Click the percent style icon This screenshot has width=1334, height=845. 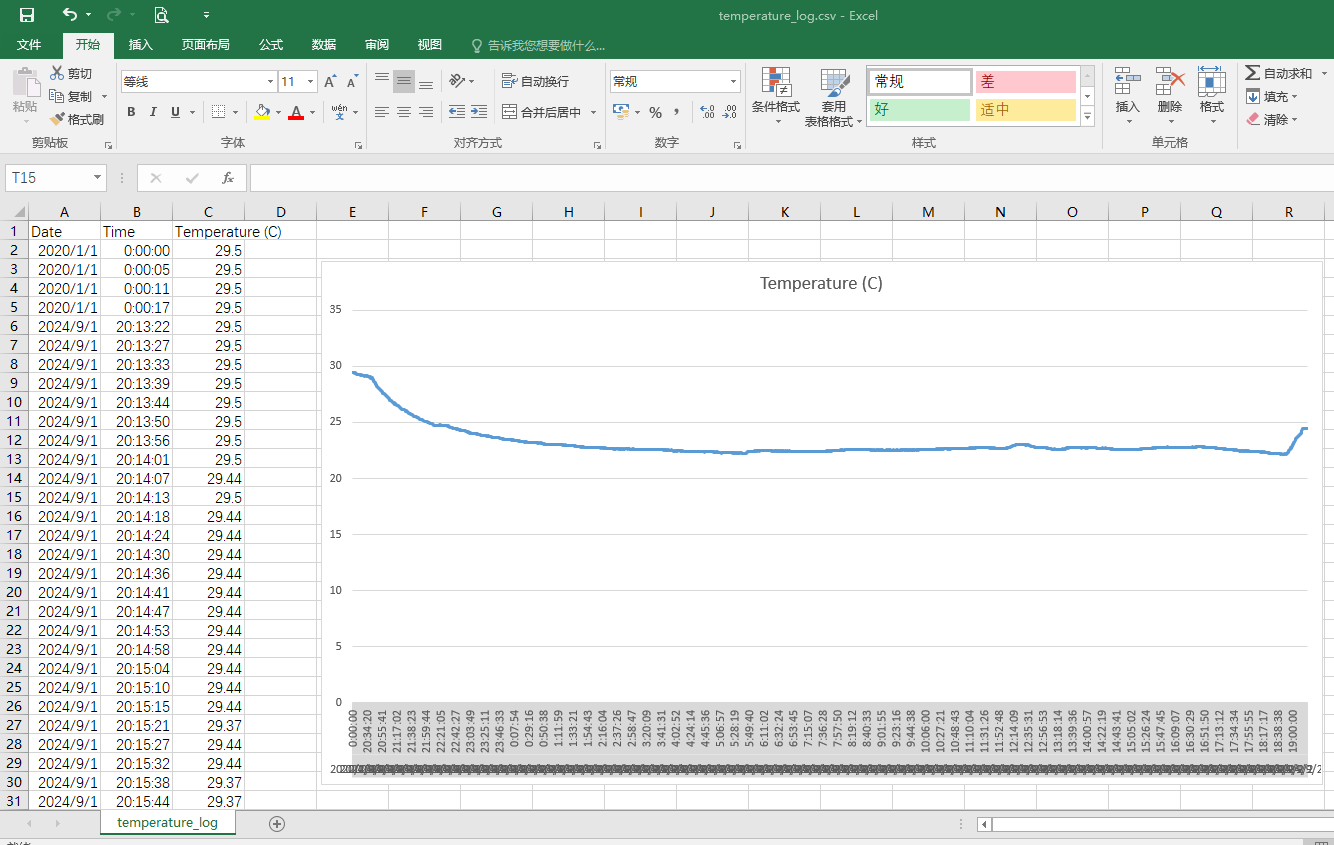pos(655,112)
